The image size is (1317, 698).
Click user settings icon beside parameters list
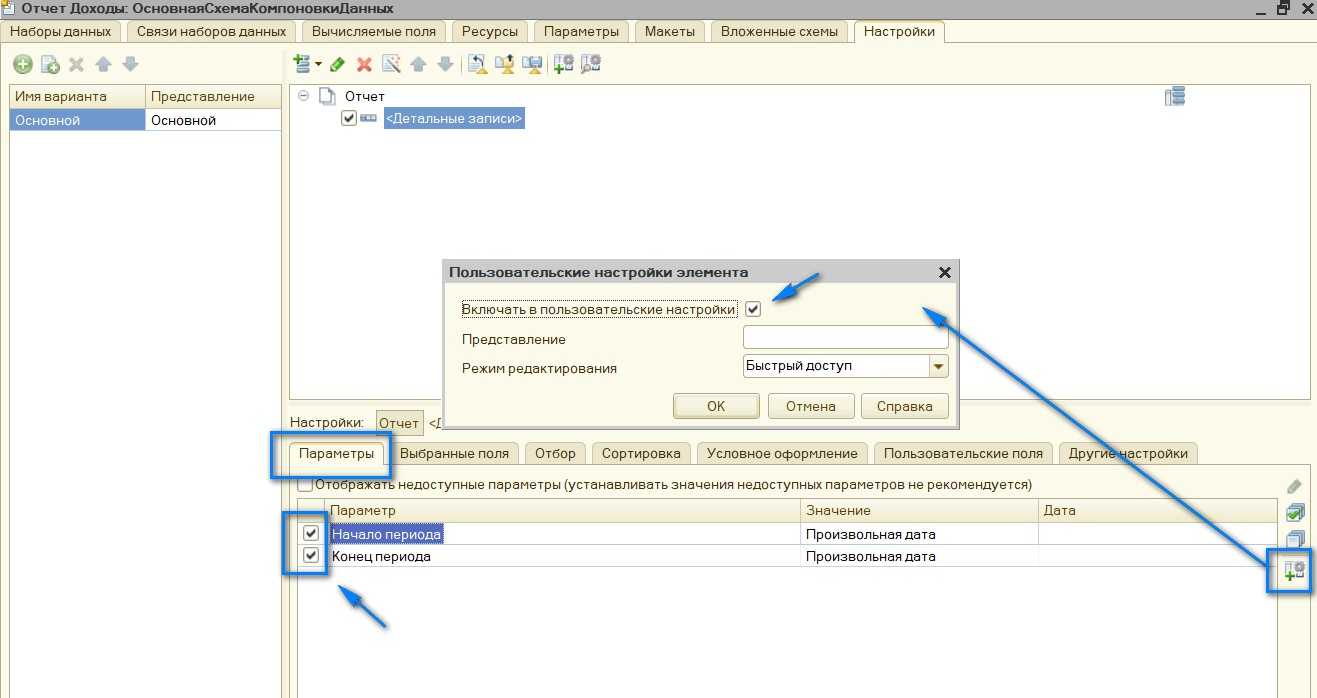point(1294,572)
